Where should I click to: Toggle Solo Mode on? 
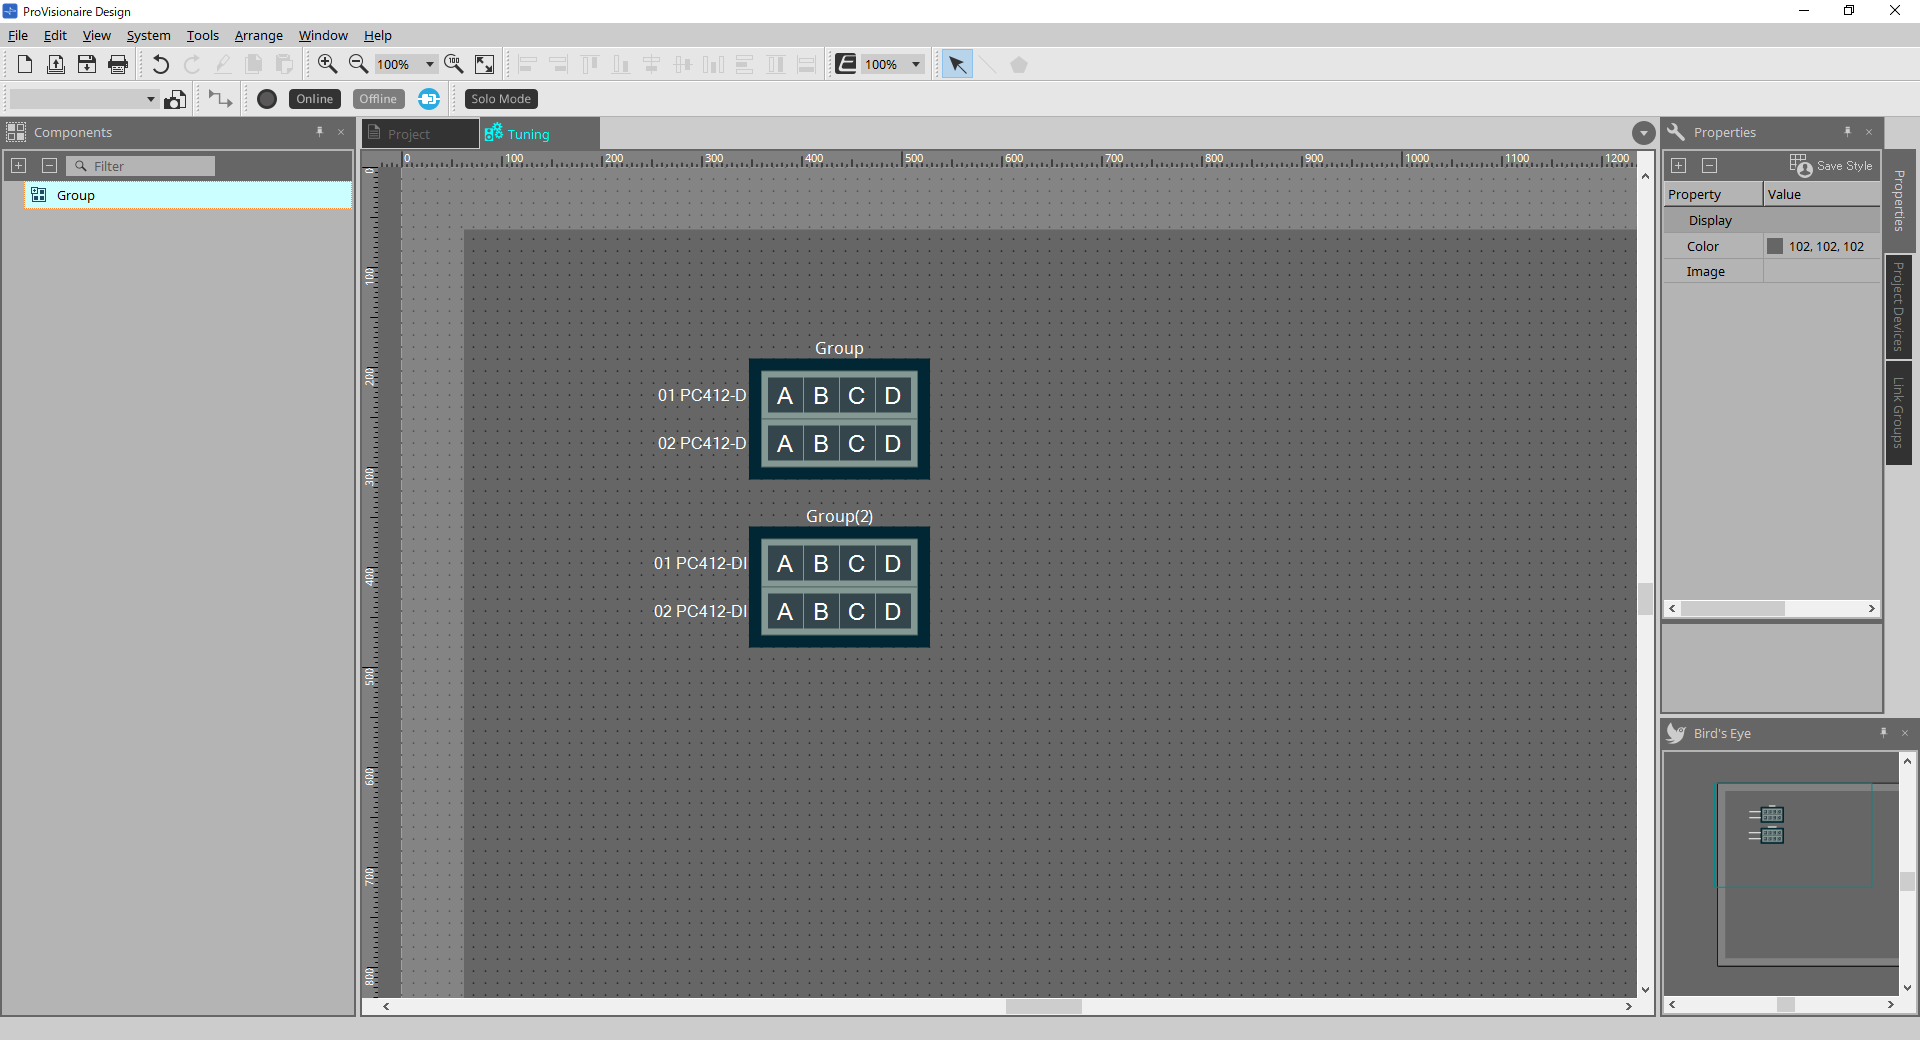(x=501, y=99)
